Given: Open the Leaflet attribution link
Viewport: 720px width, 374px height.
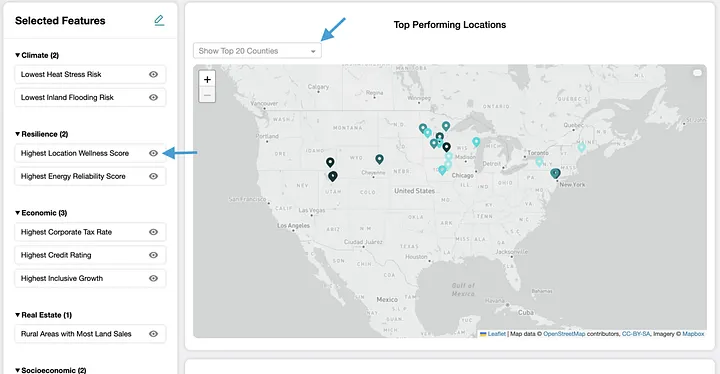Looking at the screenshot, I should (496, 334).
